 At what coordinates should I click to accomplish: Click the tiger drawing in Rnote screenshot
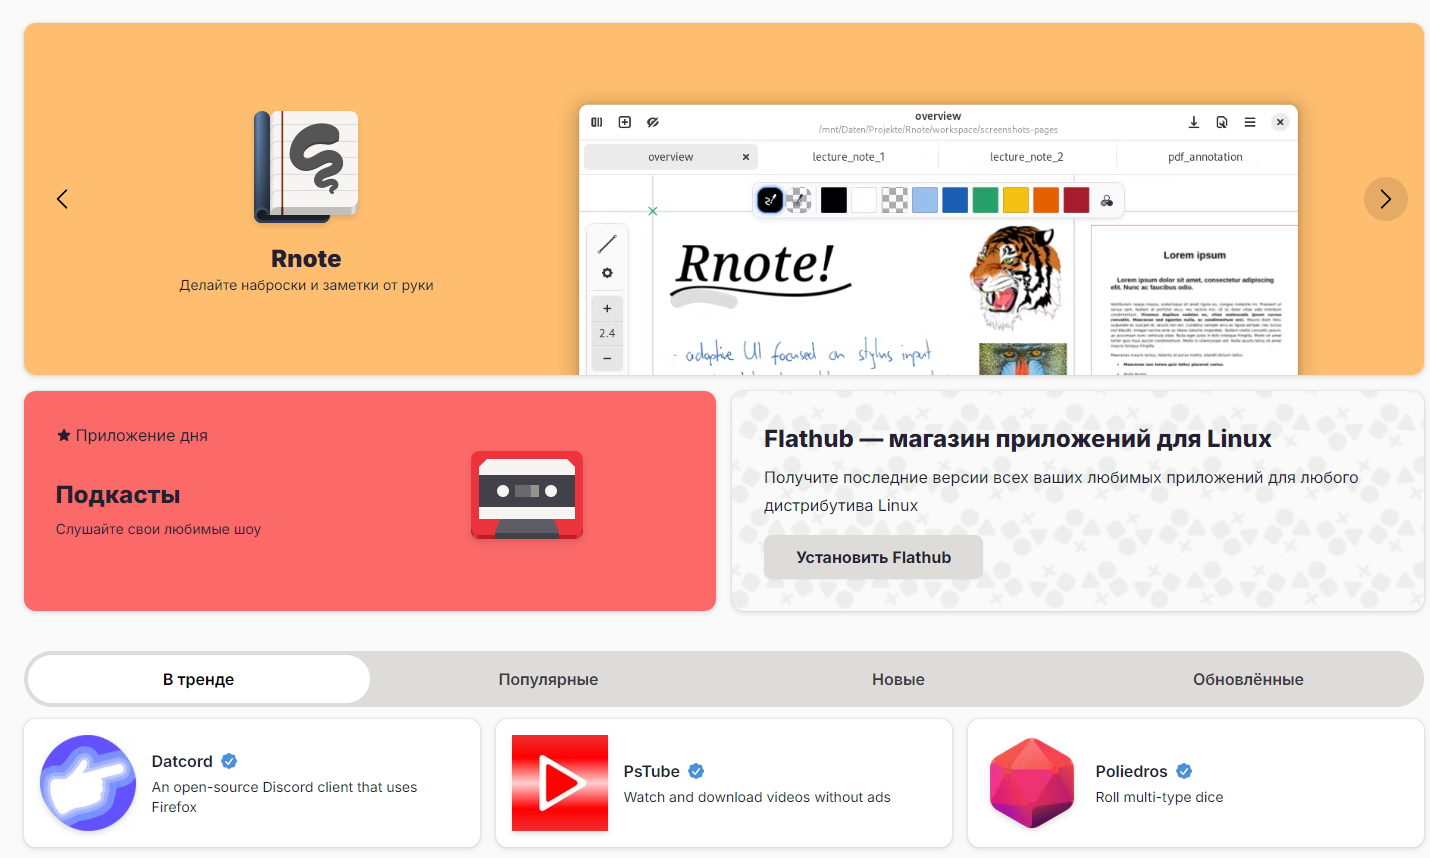tap(1015, 278)
